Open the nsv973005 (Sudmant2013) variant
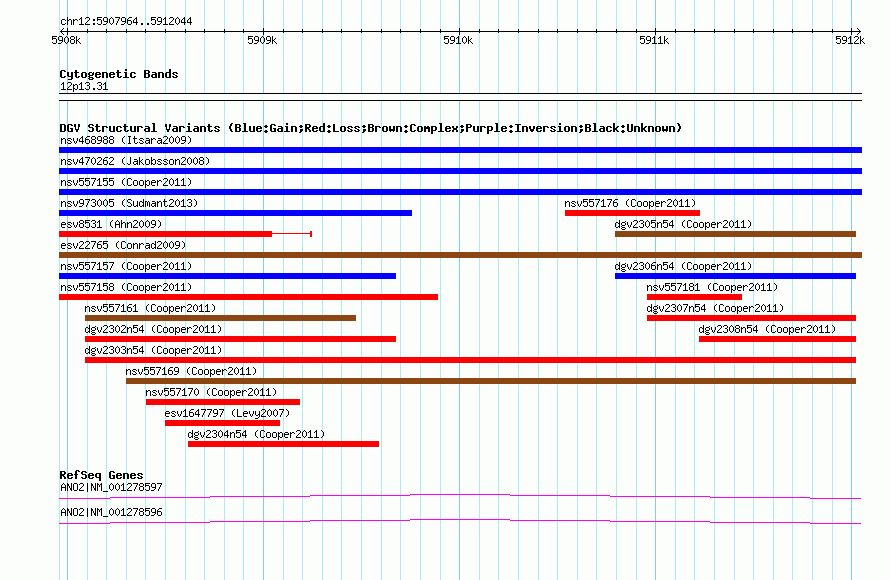 [236, 213]
